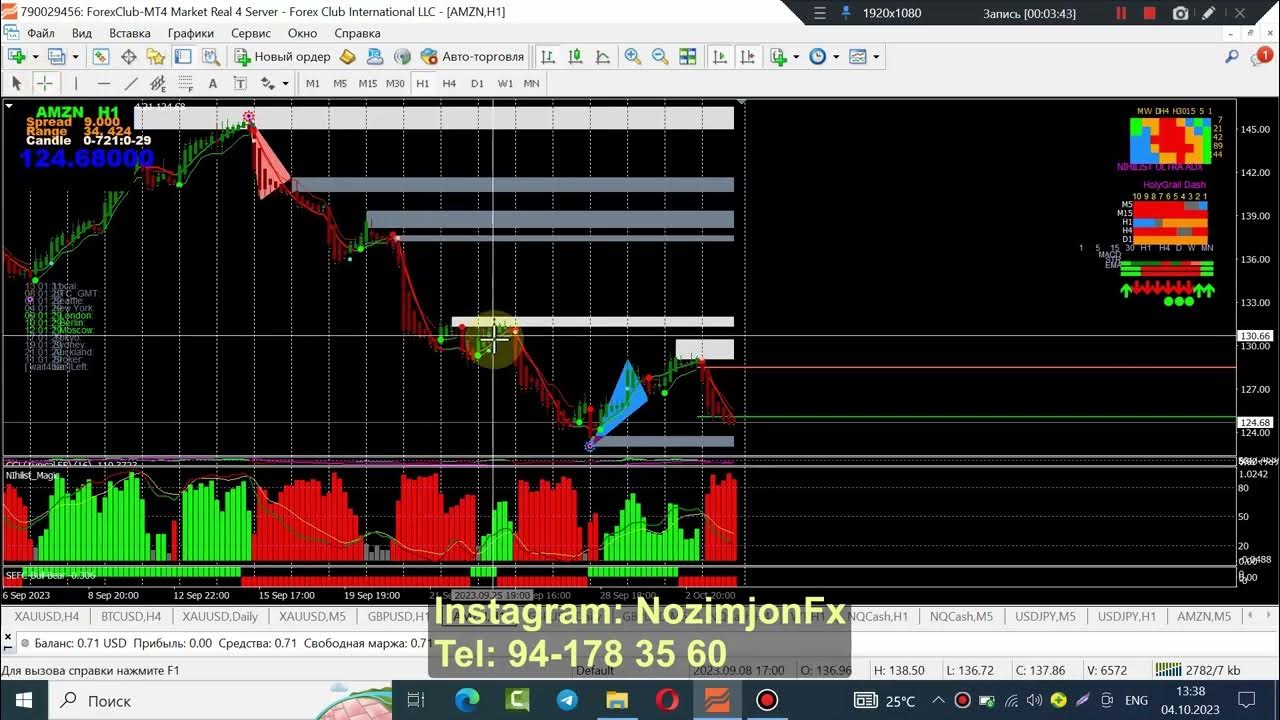Open the Вставка menu
1280x720 pixels.
pos(130,32)
